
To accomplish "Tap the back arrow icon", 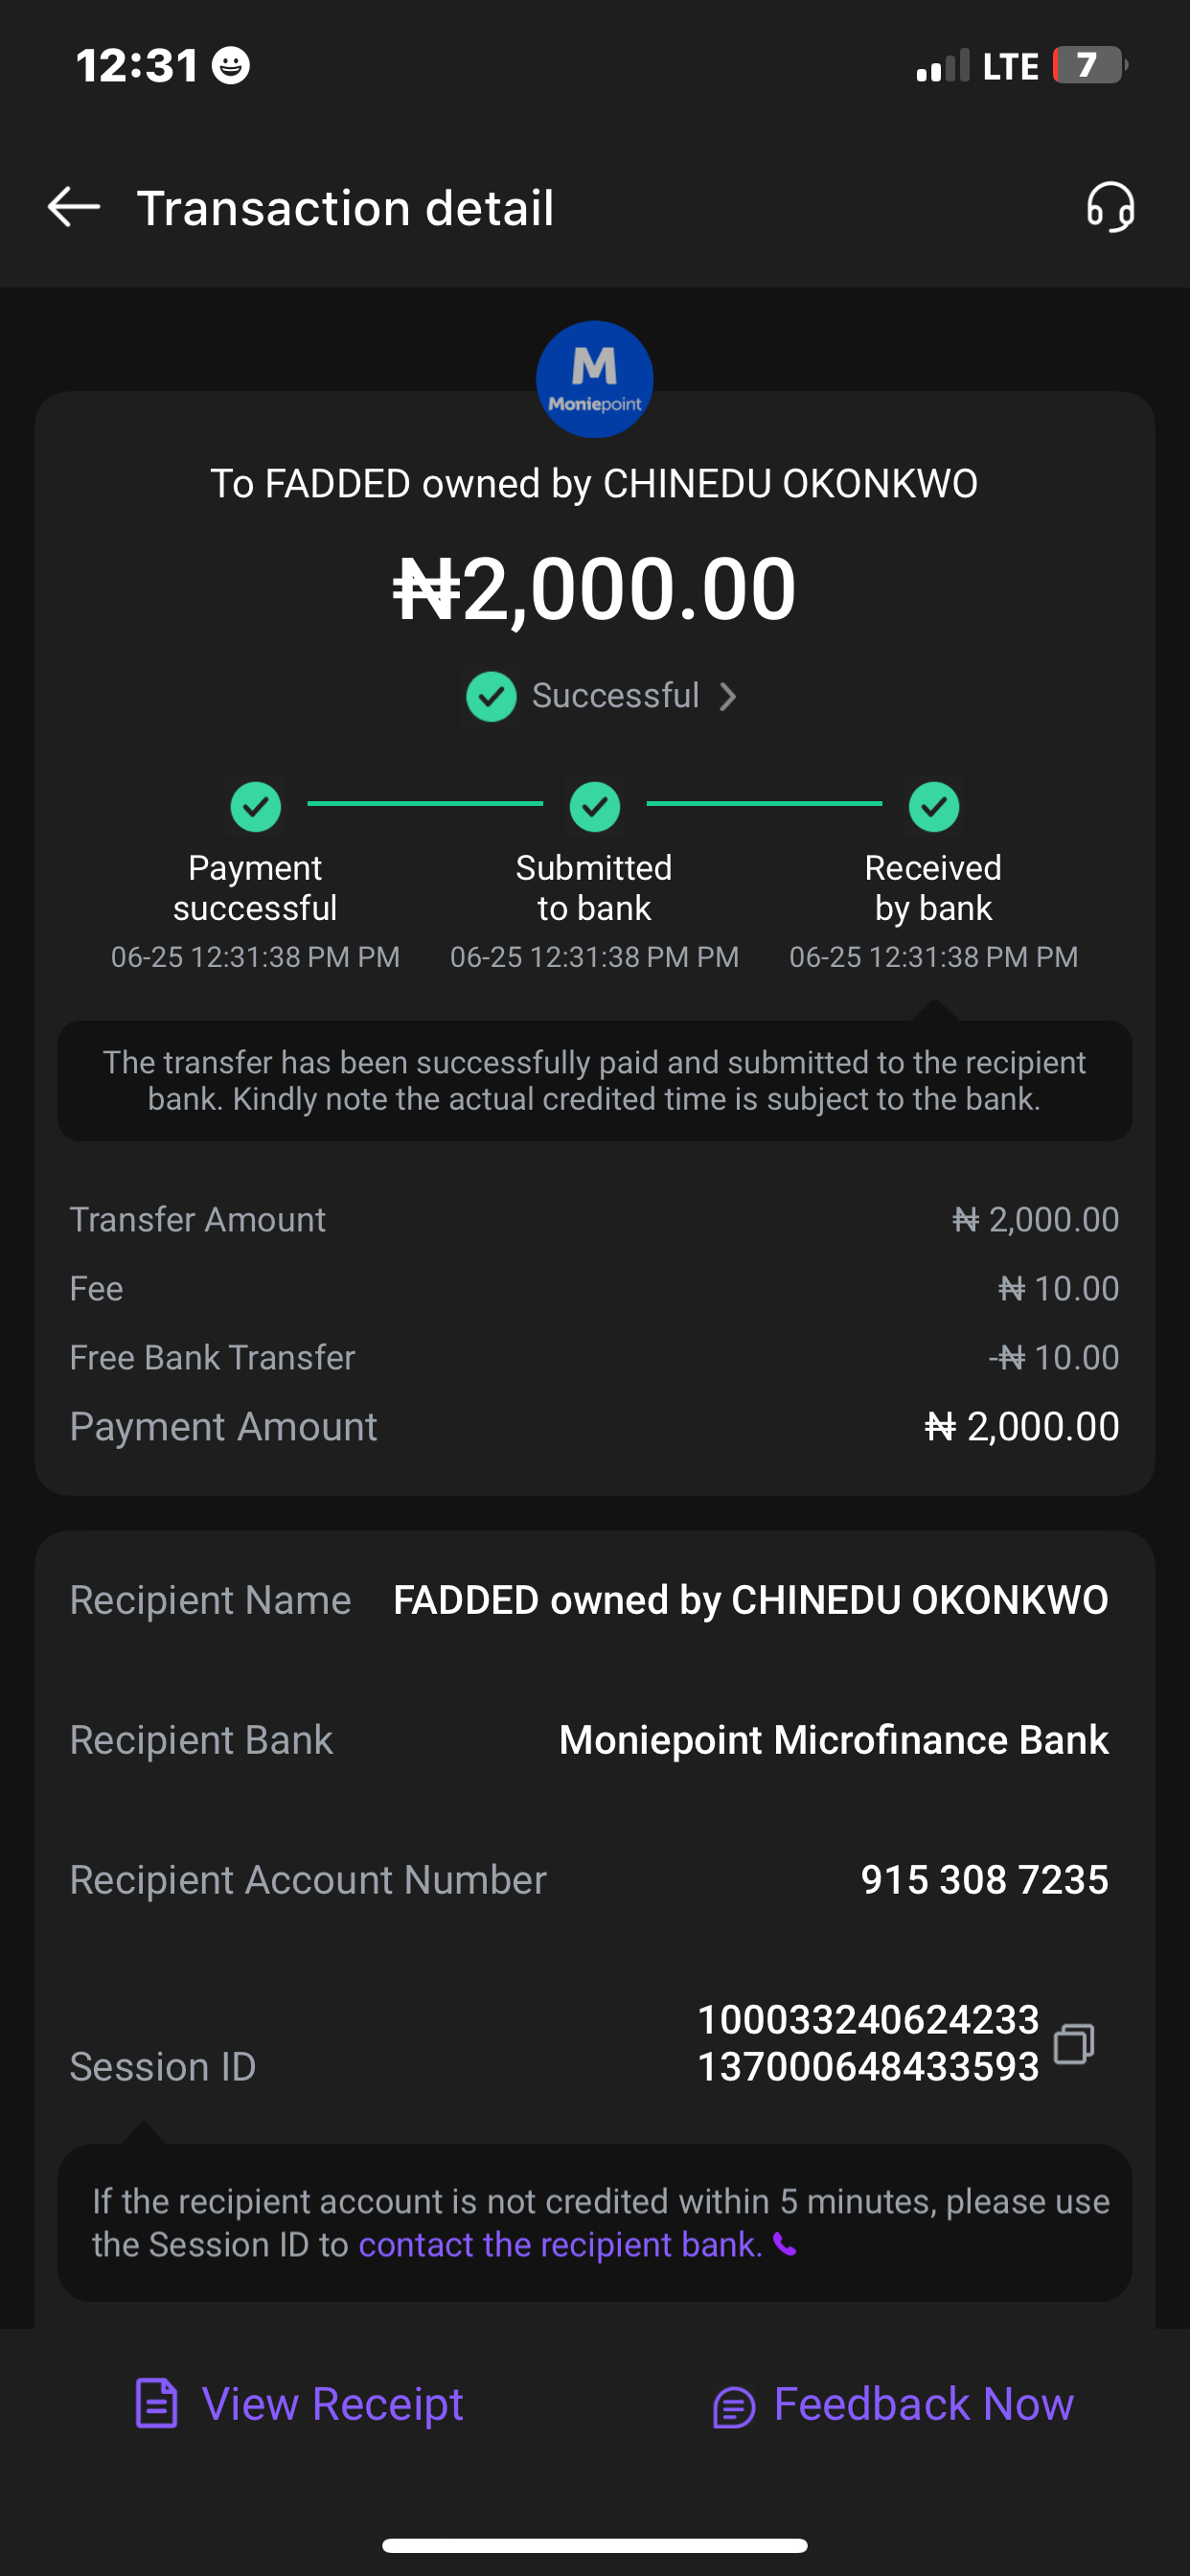I will click(x=74, y=207).
